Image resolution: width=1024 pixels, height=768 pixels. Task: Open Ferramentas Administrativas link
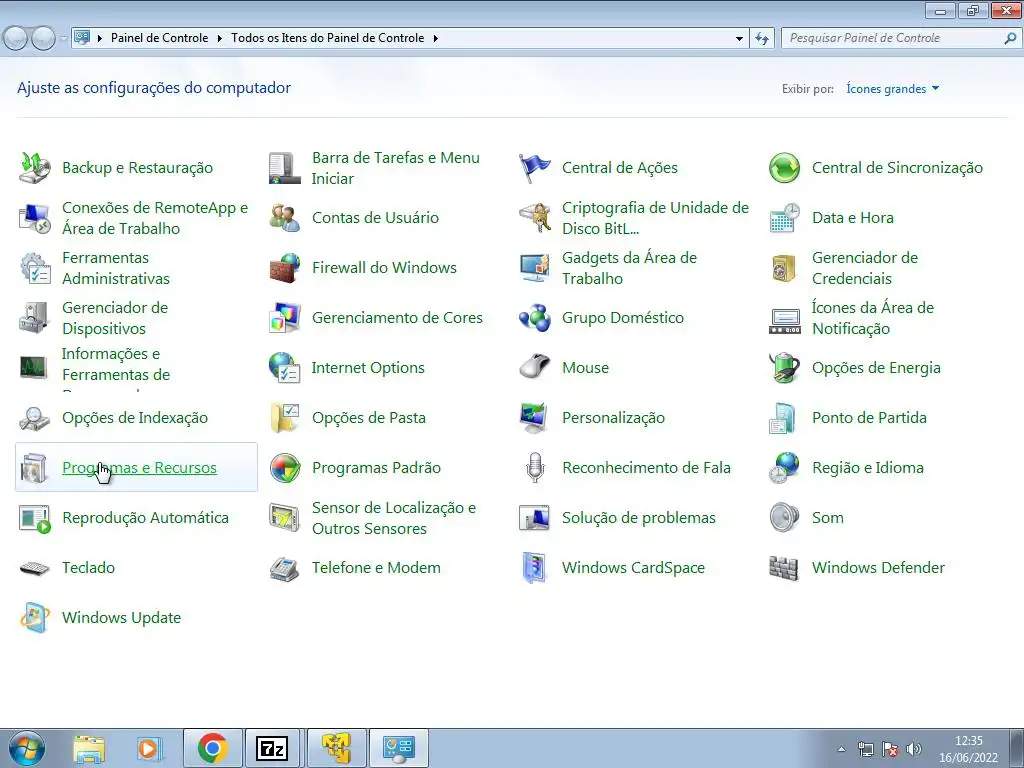click(x=116, y=268)
